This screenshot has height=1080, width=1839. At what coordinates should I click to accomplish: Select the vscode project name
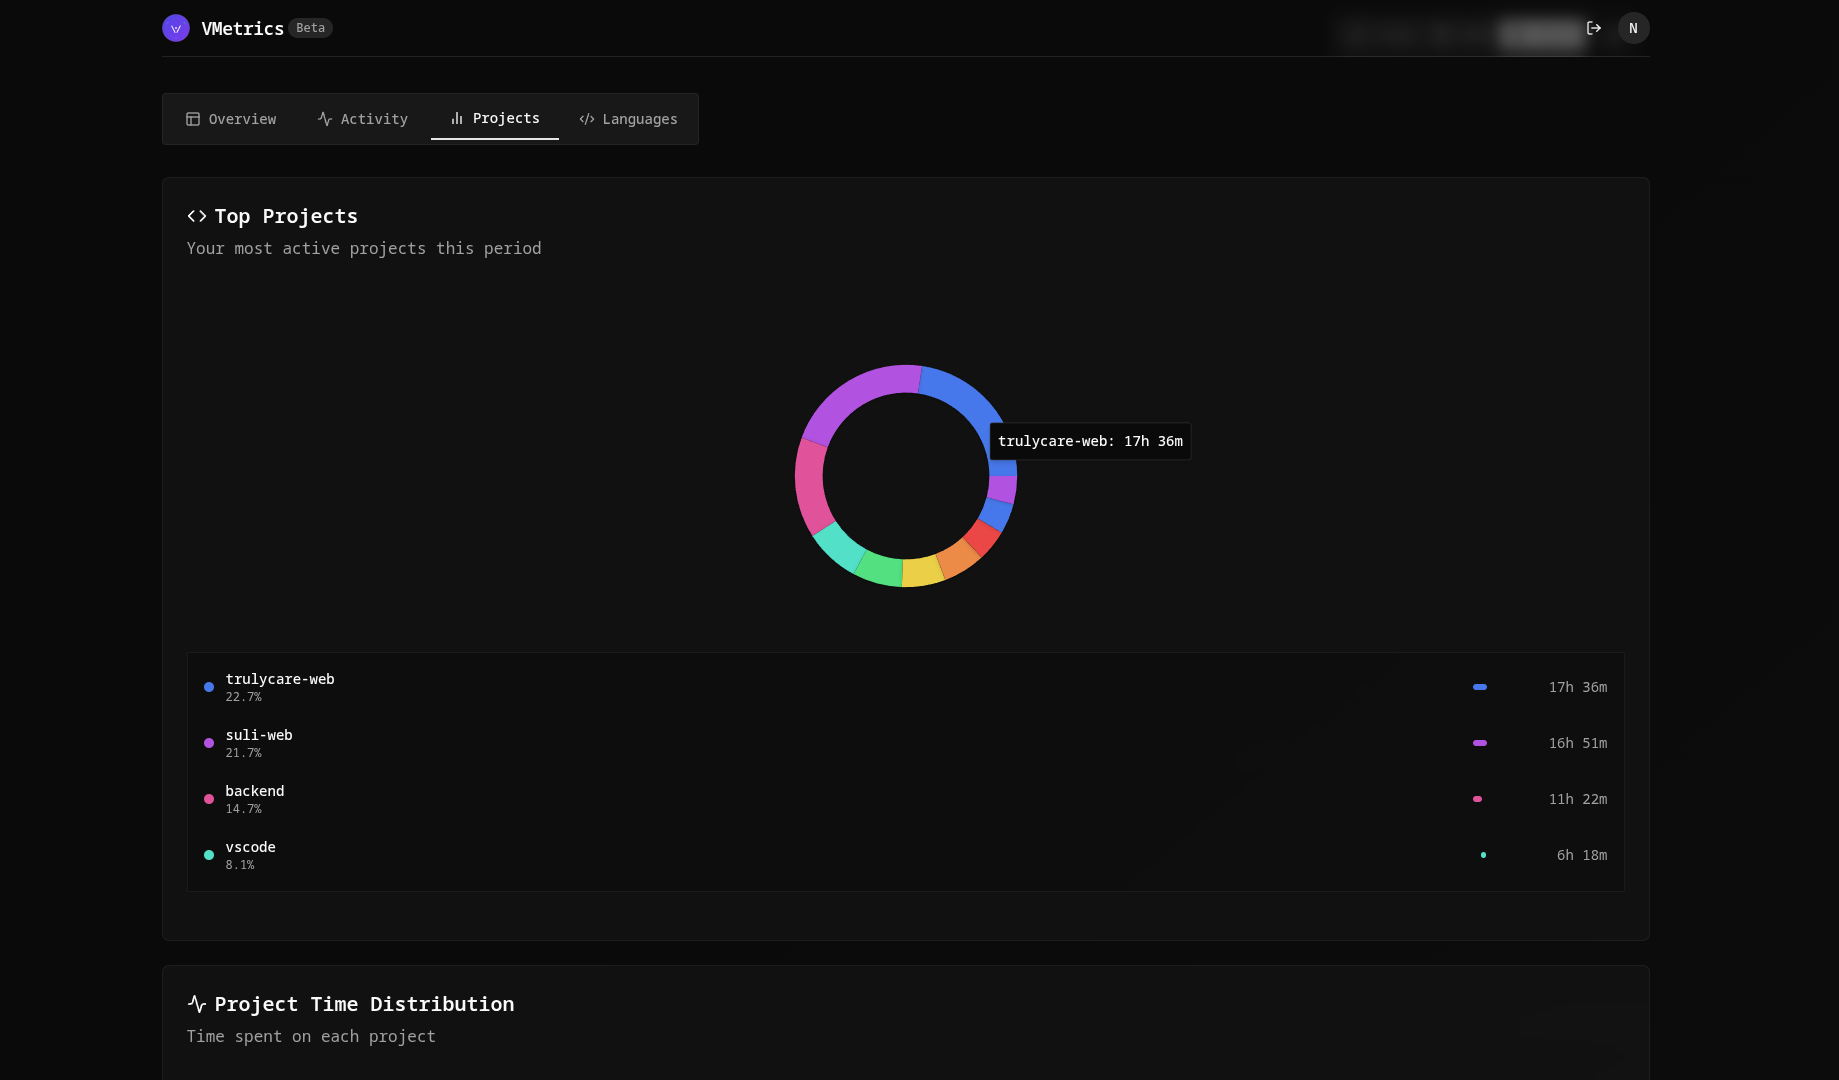coord(251,847)
